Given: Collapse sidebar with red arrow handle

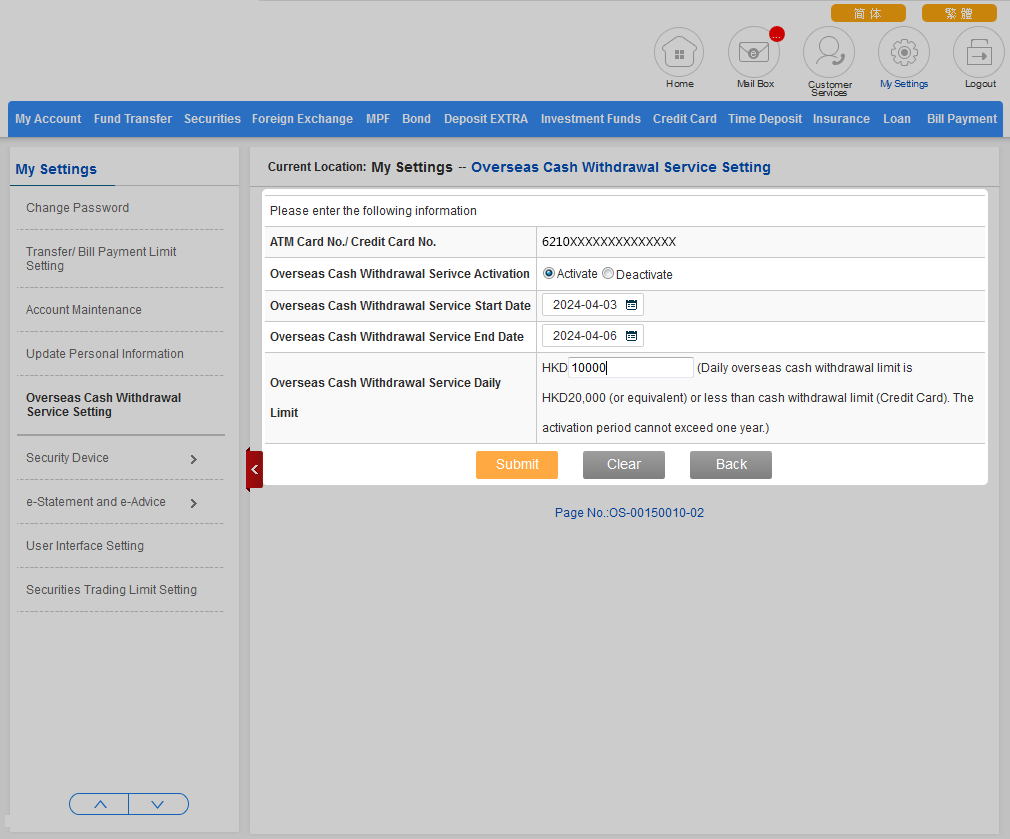Looking at the screenshot, I should pyautogui.click(x=254, y=469).
